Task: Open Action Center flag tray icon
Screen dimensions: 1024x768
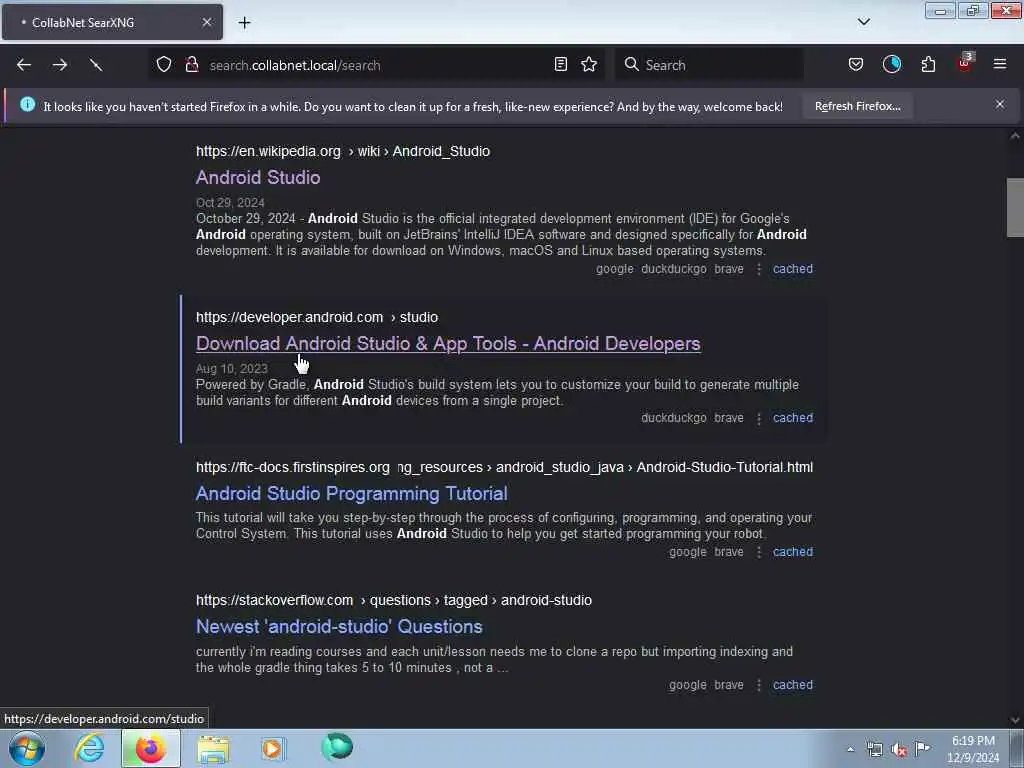Action: (x=923, y=748)
